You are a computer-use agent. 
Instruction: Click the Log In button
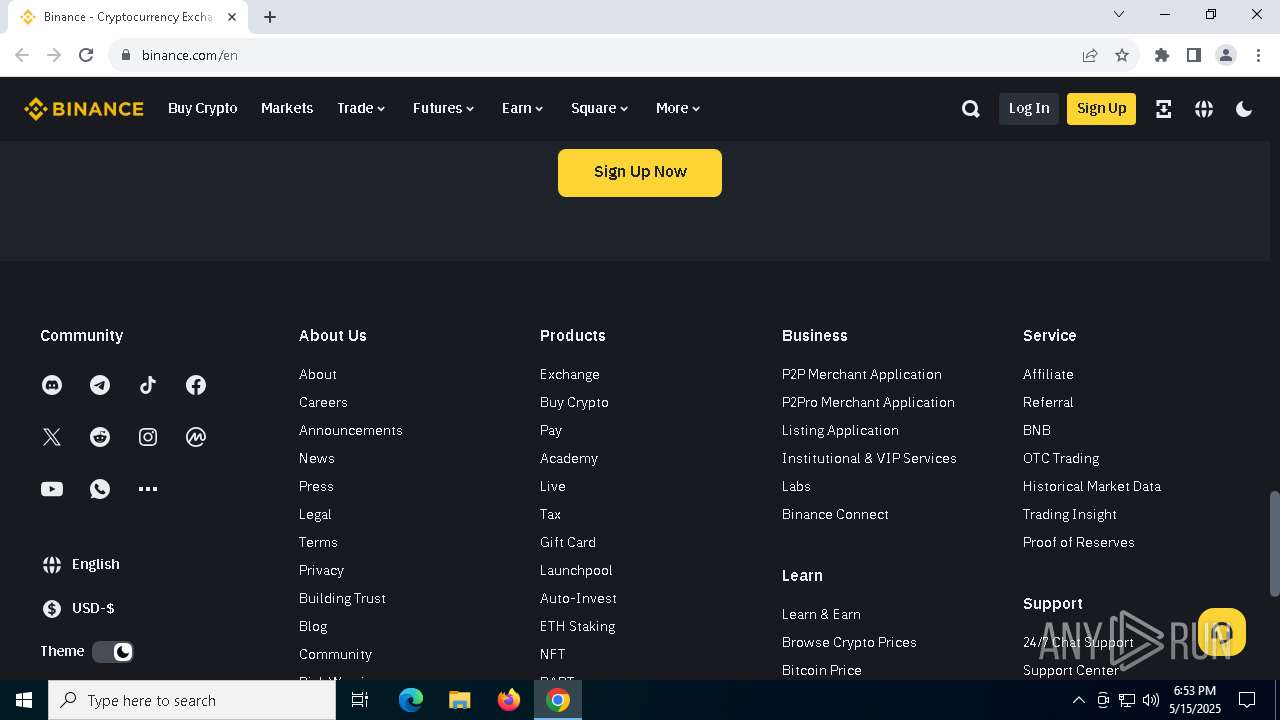[x=1029, y=108]
